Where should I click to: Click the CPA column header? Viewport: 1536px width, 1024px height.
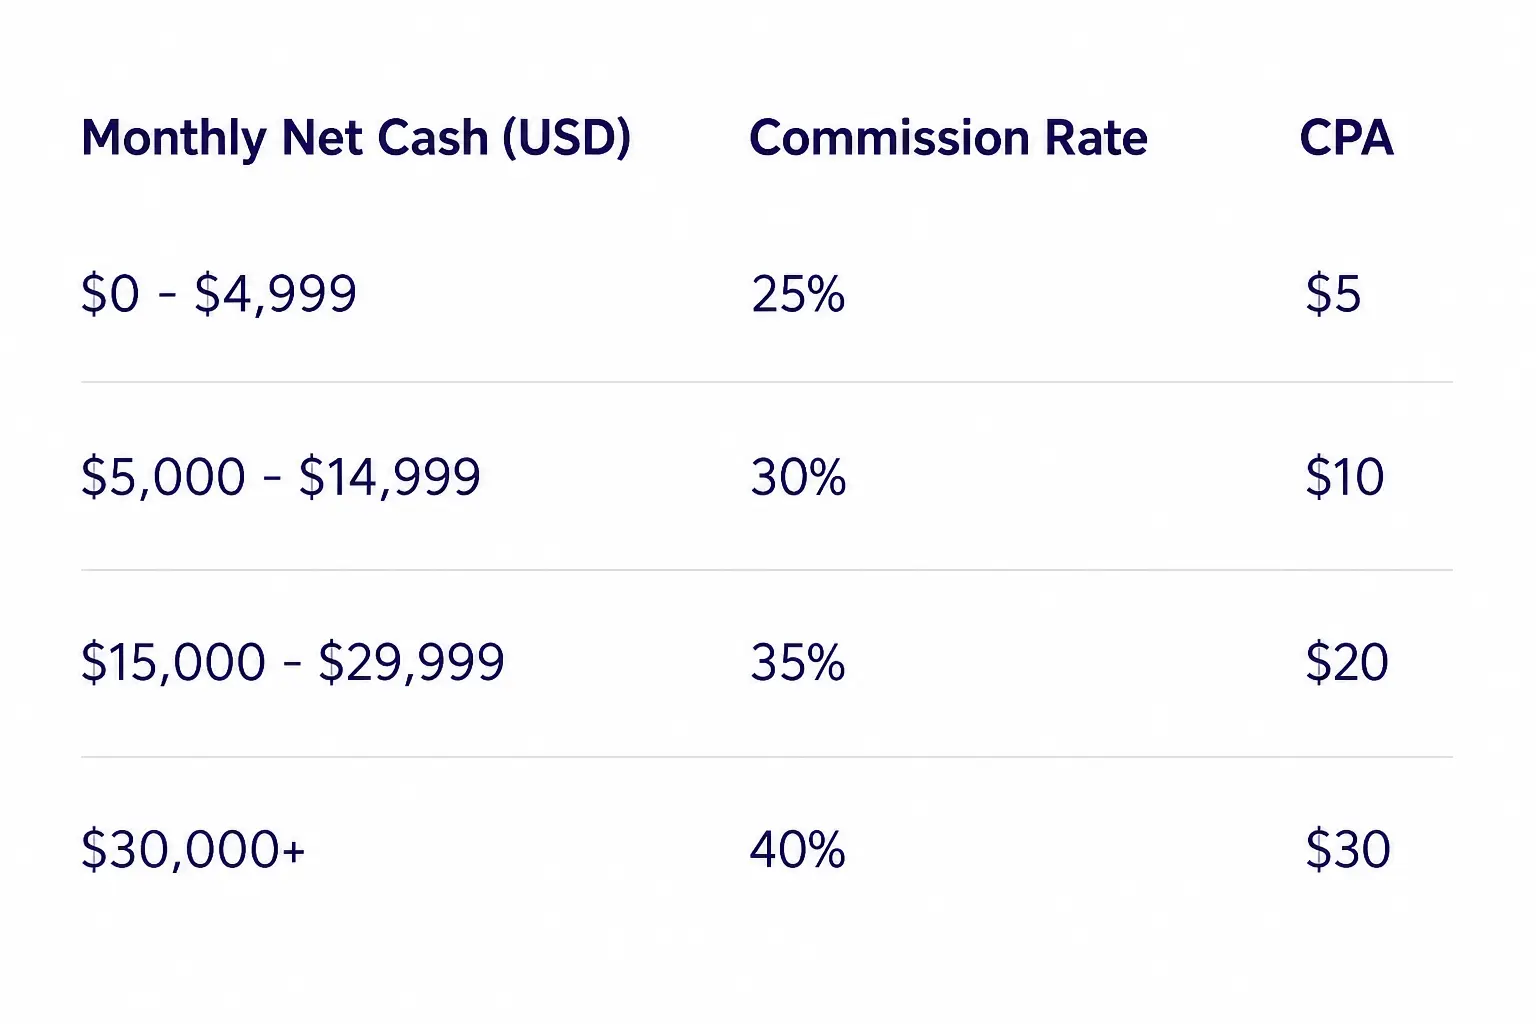pos(1346,137)
